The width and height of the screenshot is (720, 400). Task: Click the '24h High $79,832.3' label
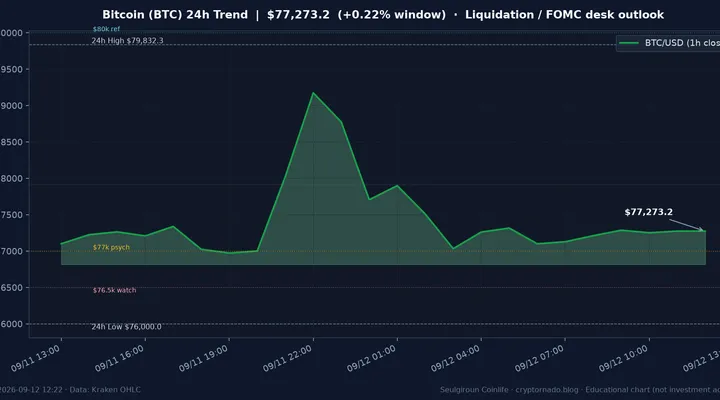(127, 40)
